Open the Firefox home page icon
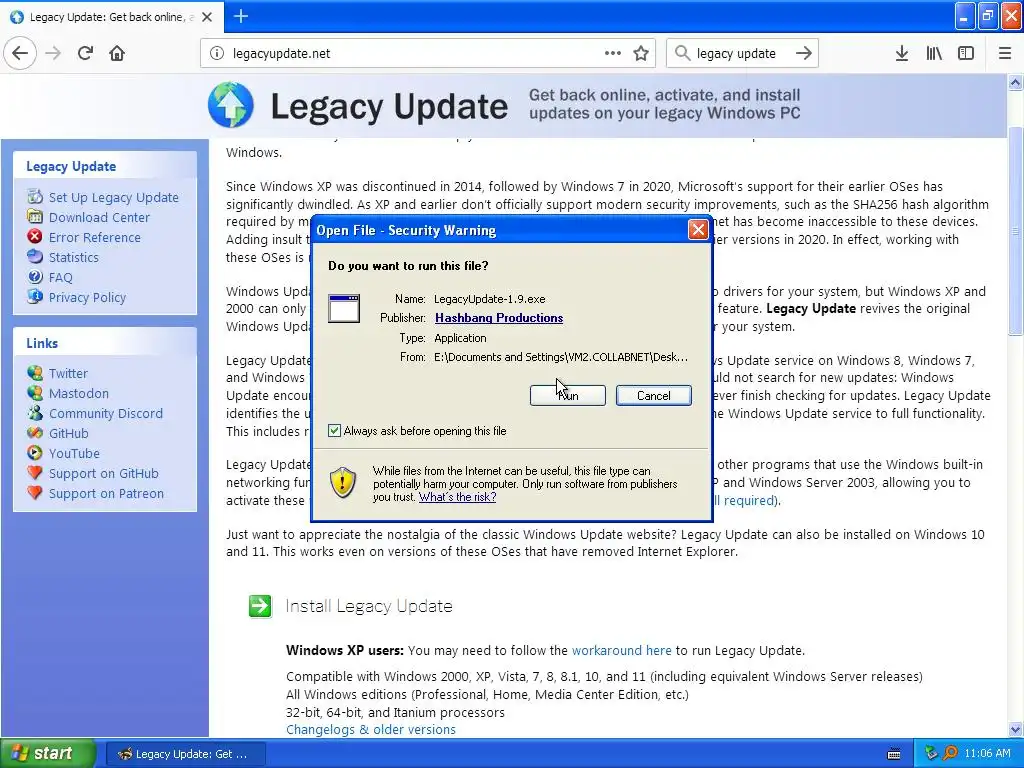This screenshot has width=1024, height=768. coord(117,53)
